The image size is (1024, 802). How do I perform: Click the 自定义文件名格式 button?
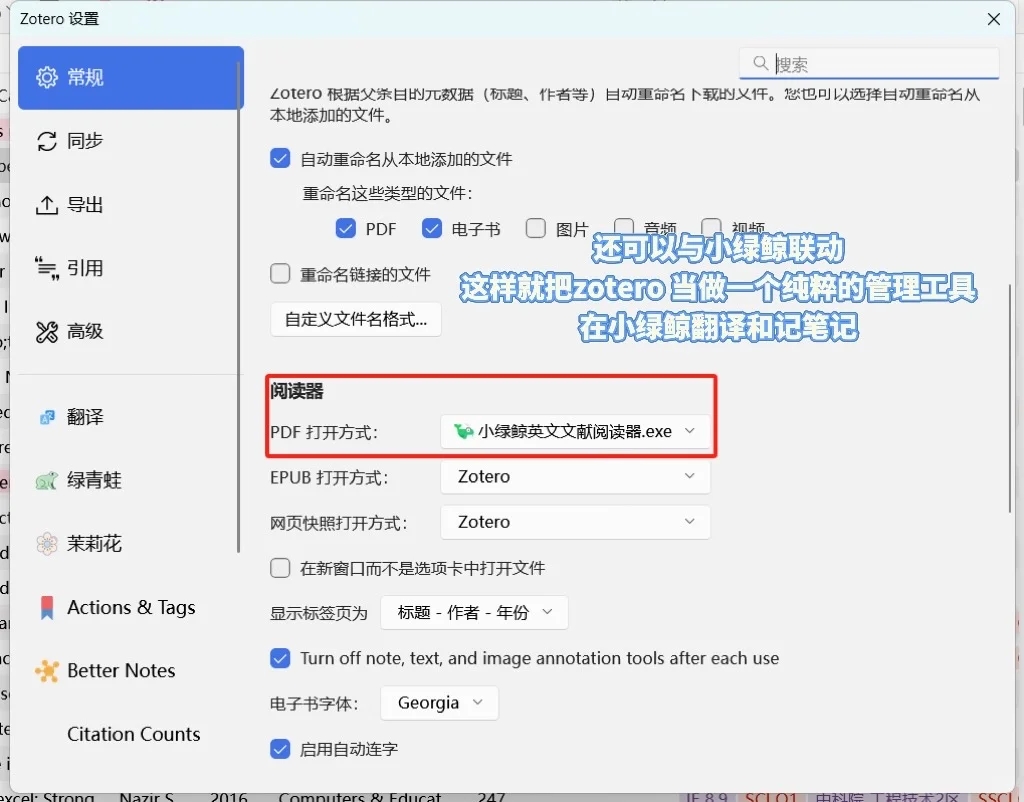point(355,319)
